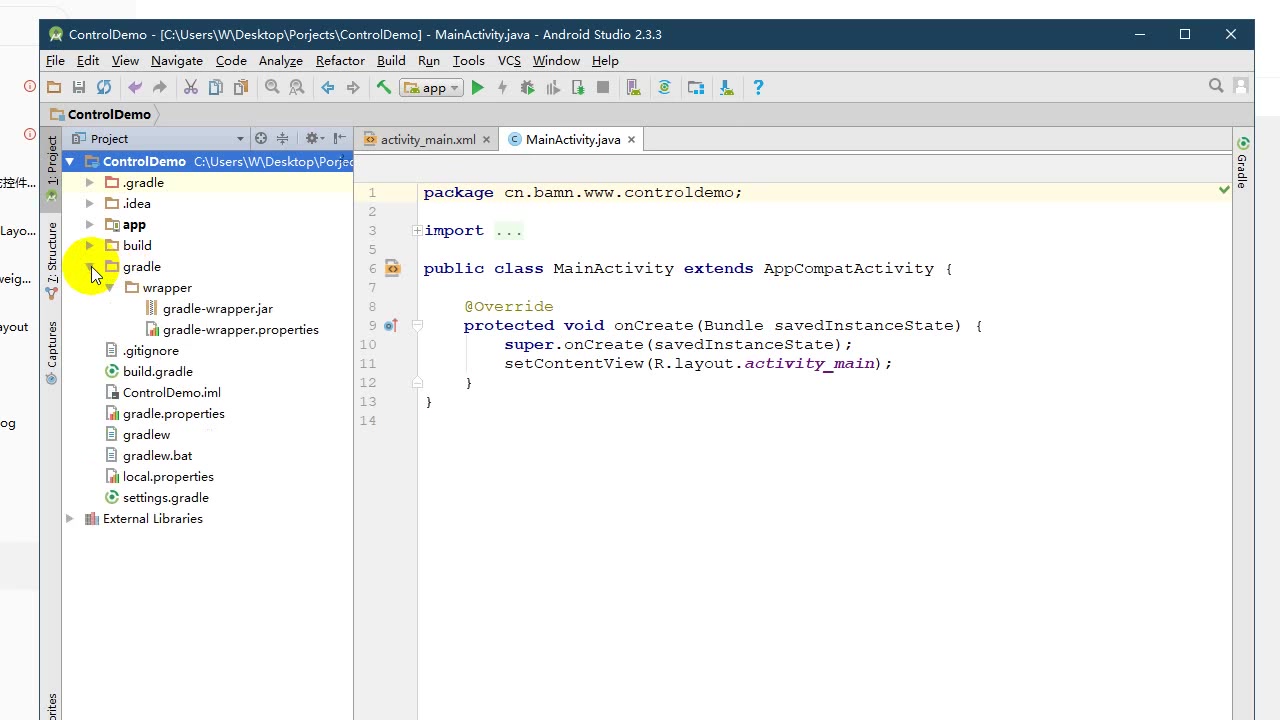This screenshot has width=1280, height=720.
Task: Click the Make Project hammer icon
Action: click(x=384, y=88)
